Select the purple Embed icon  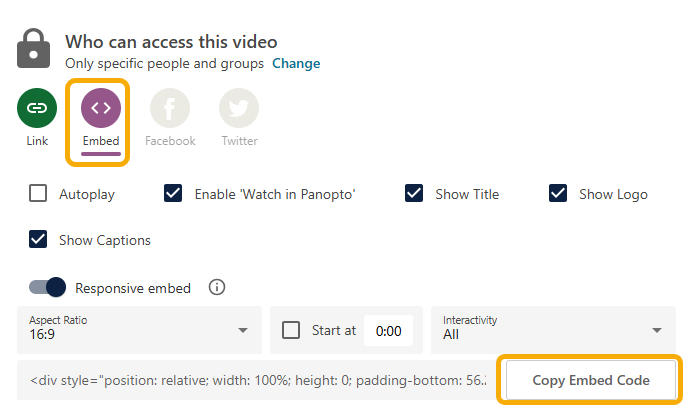pos(101,108)
